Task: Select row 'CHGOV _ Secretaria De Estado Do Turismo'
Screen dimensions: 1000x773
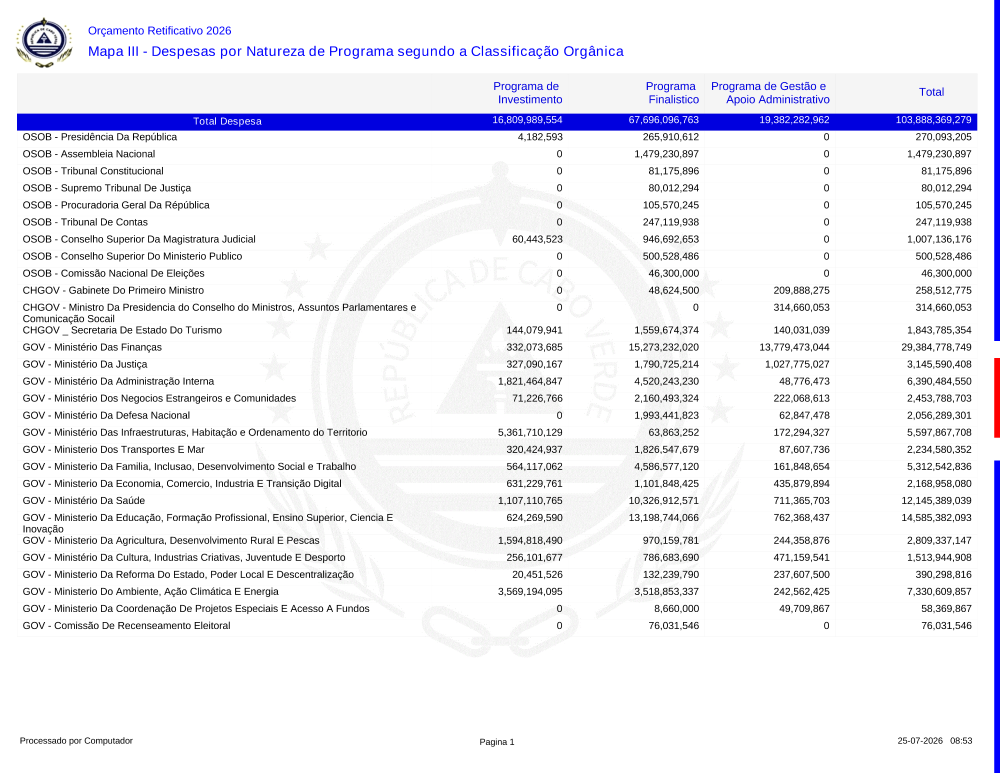Action: coord(497,330)
